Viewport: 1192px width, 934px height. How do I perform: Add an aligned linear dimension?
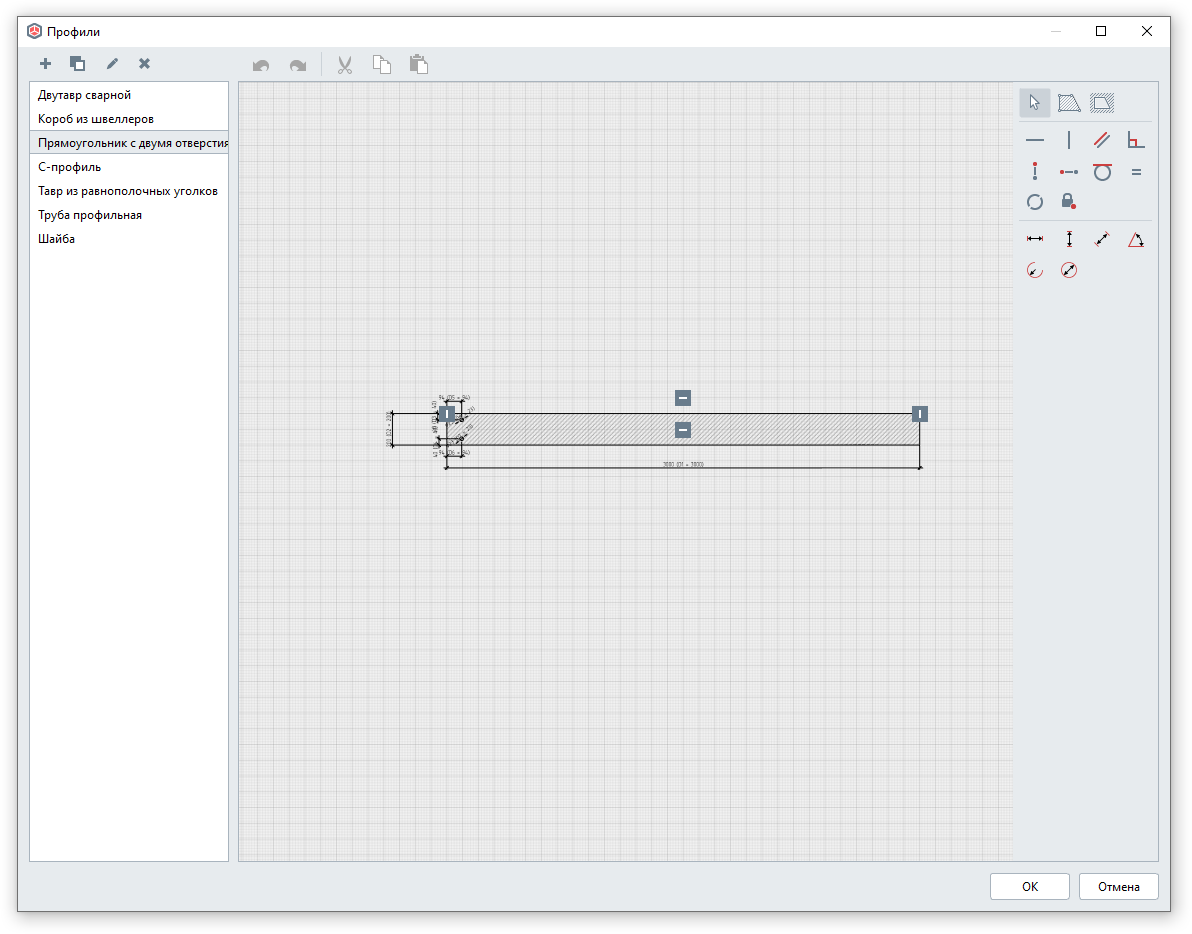click(x=1102, y=239)
